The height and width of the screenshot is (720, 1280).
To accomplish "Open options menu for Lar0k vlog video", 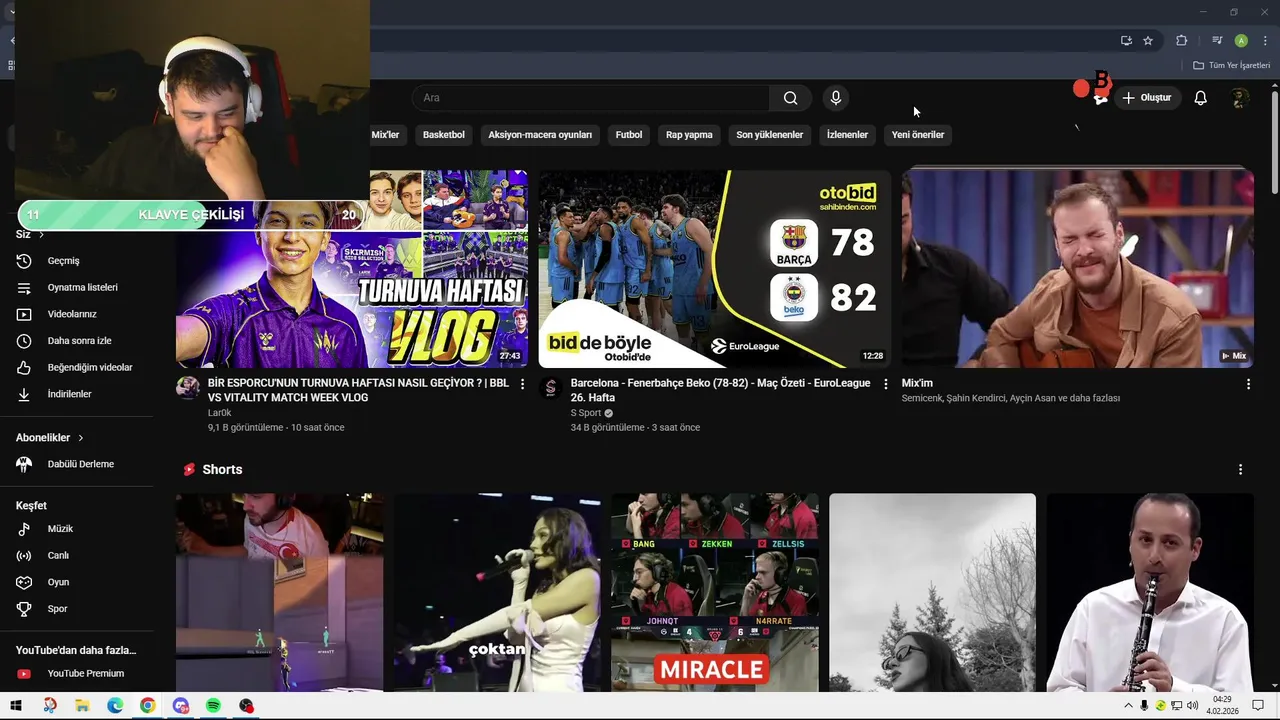I will click(522, 384).
